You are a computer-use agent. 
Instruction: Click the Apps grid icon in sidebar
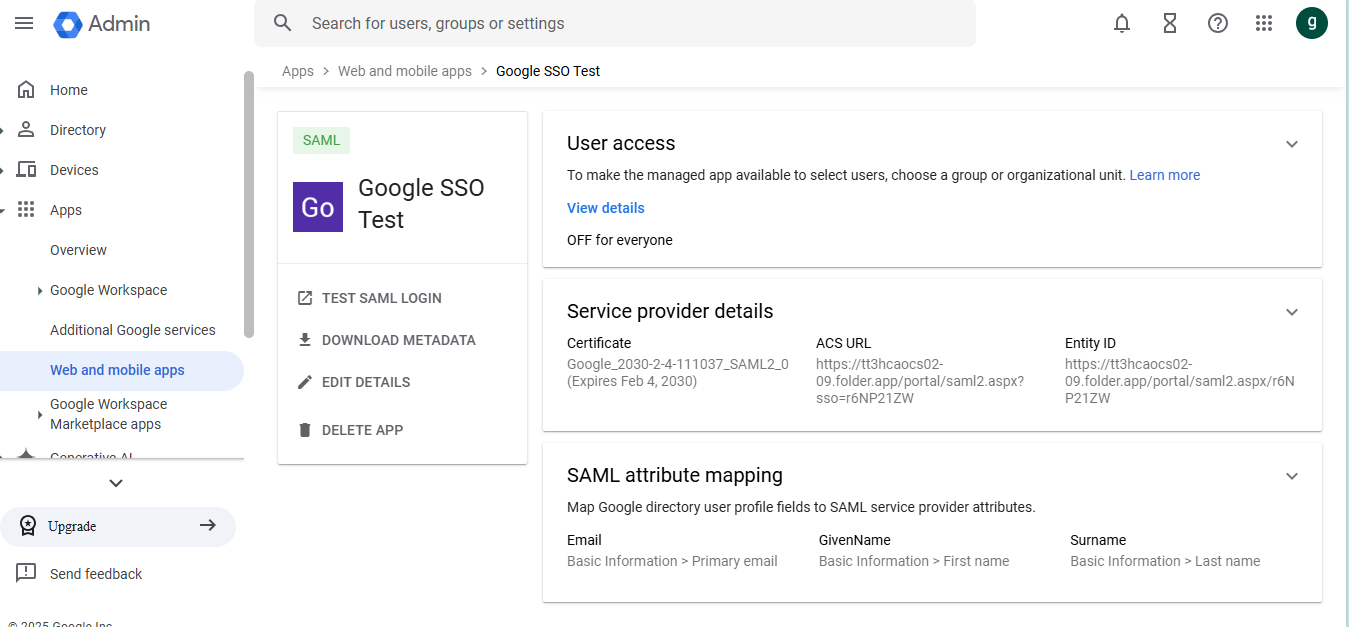(27, 209)
